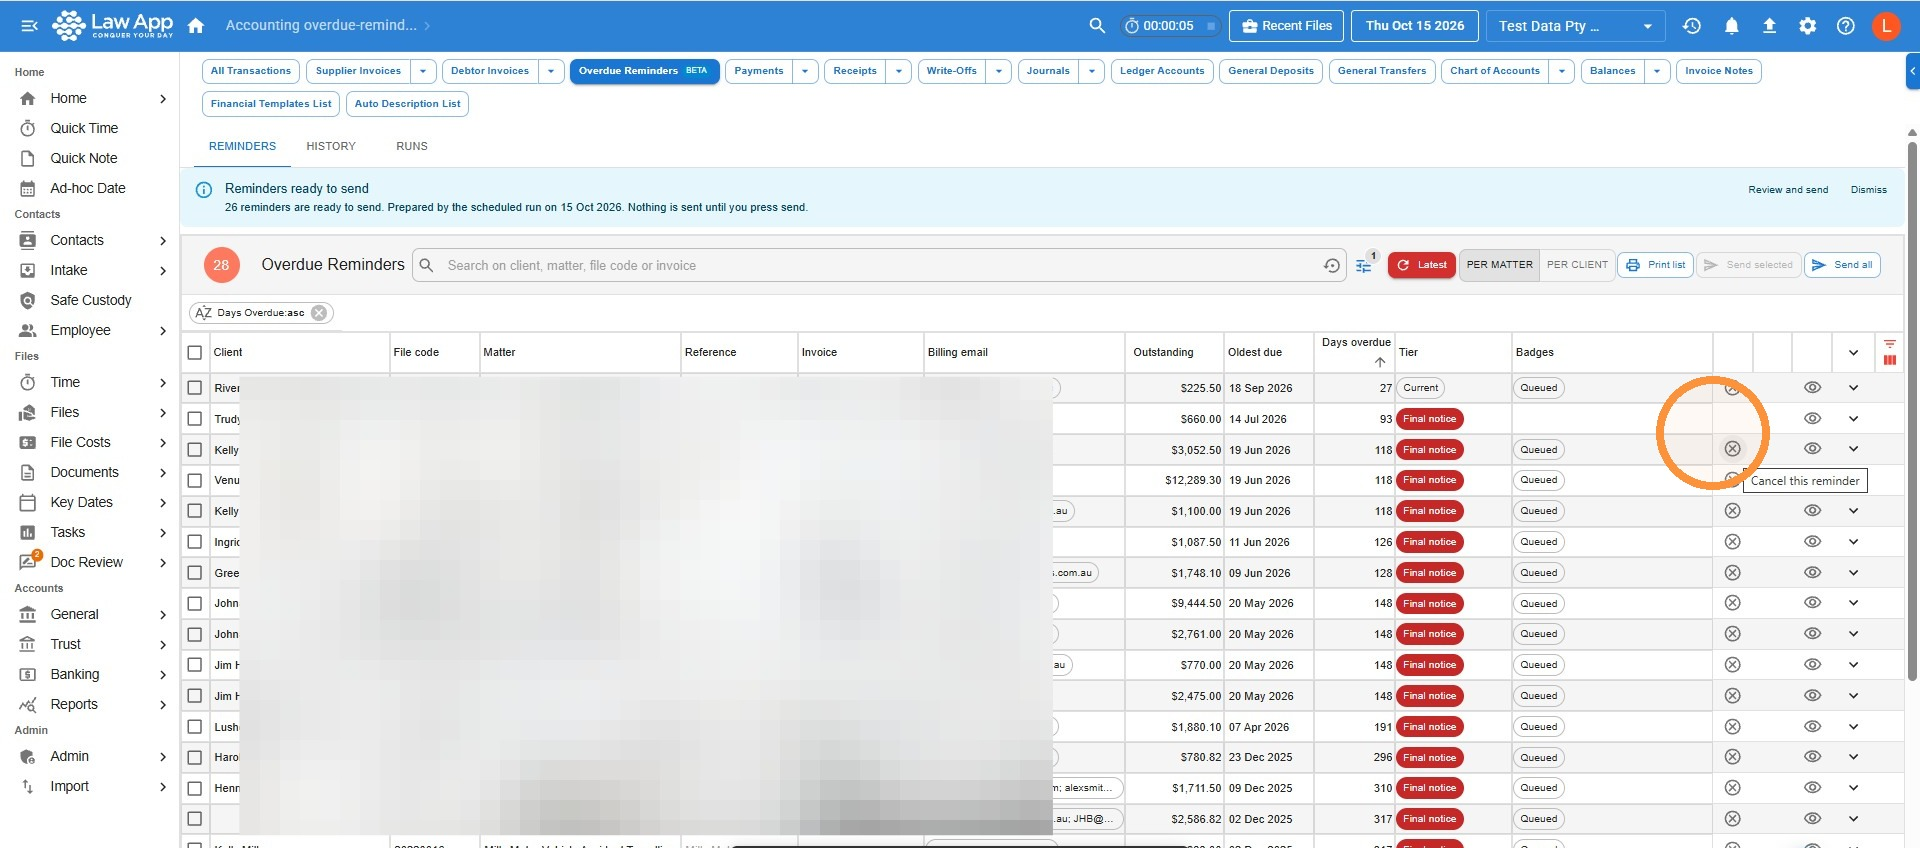1920x848 pixels.
Task: Open the user avatar labelled L
Action: (1886, 26)
